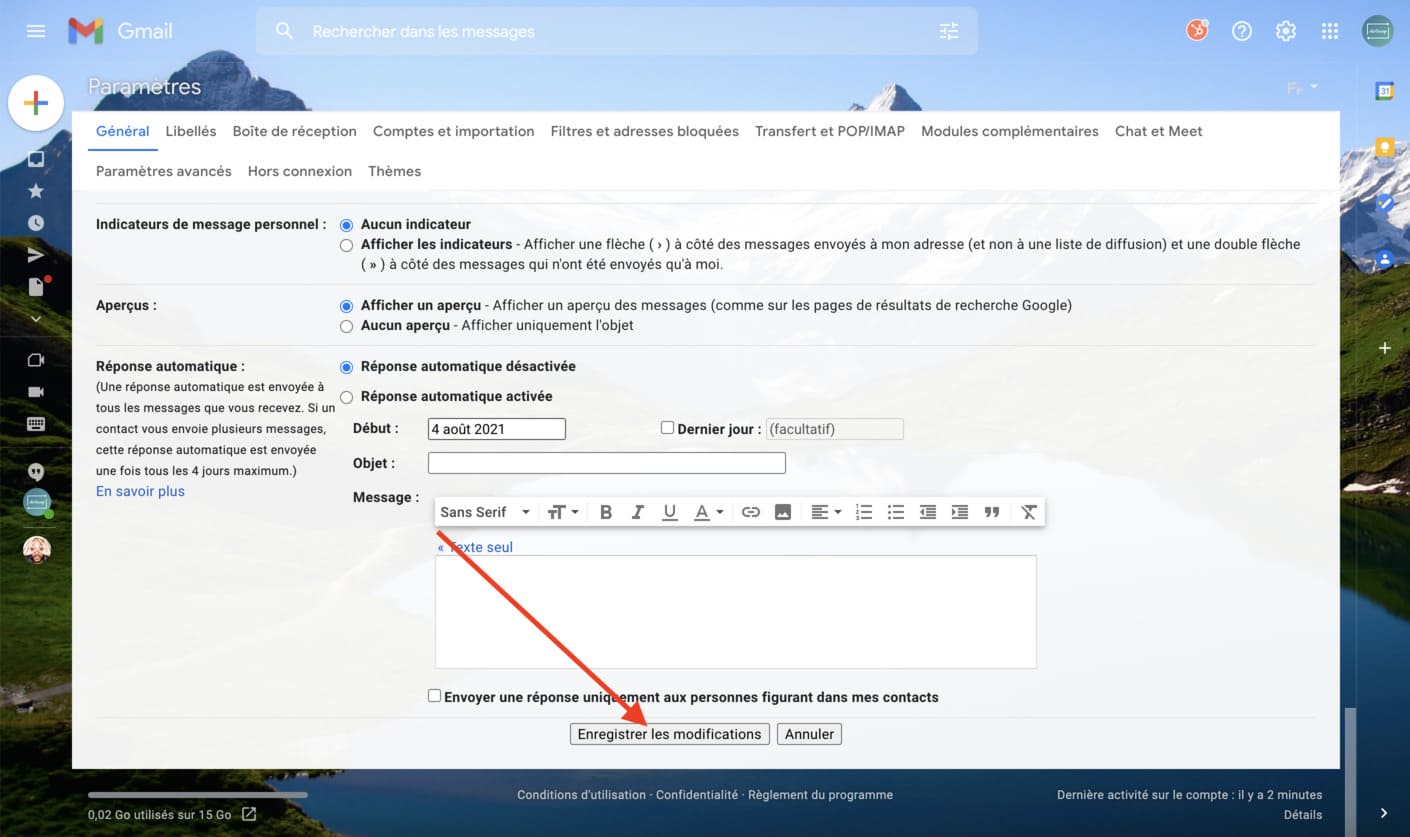The width and height of the screenshot is (1410, 837).
Task: Open the Help question mark icon
Action: coord(1242,31)
